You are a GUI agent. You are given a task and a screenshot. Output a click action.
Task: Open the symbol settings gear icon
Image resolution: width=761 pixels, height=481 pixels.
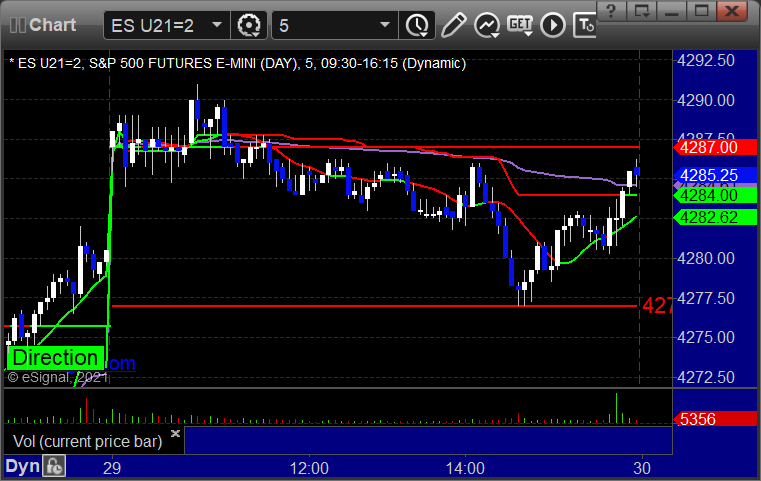(x=248, y=25)
